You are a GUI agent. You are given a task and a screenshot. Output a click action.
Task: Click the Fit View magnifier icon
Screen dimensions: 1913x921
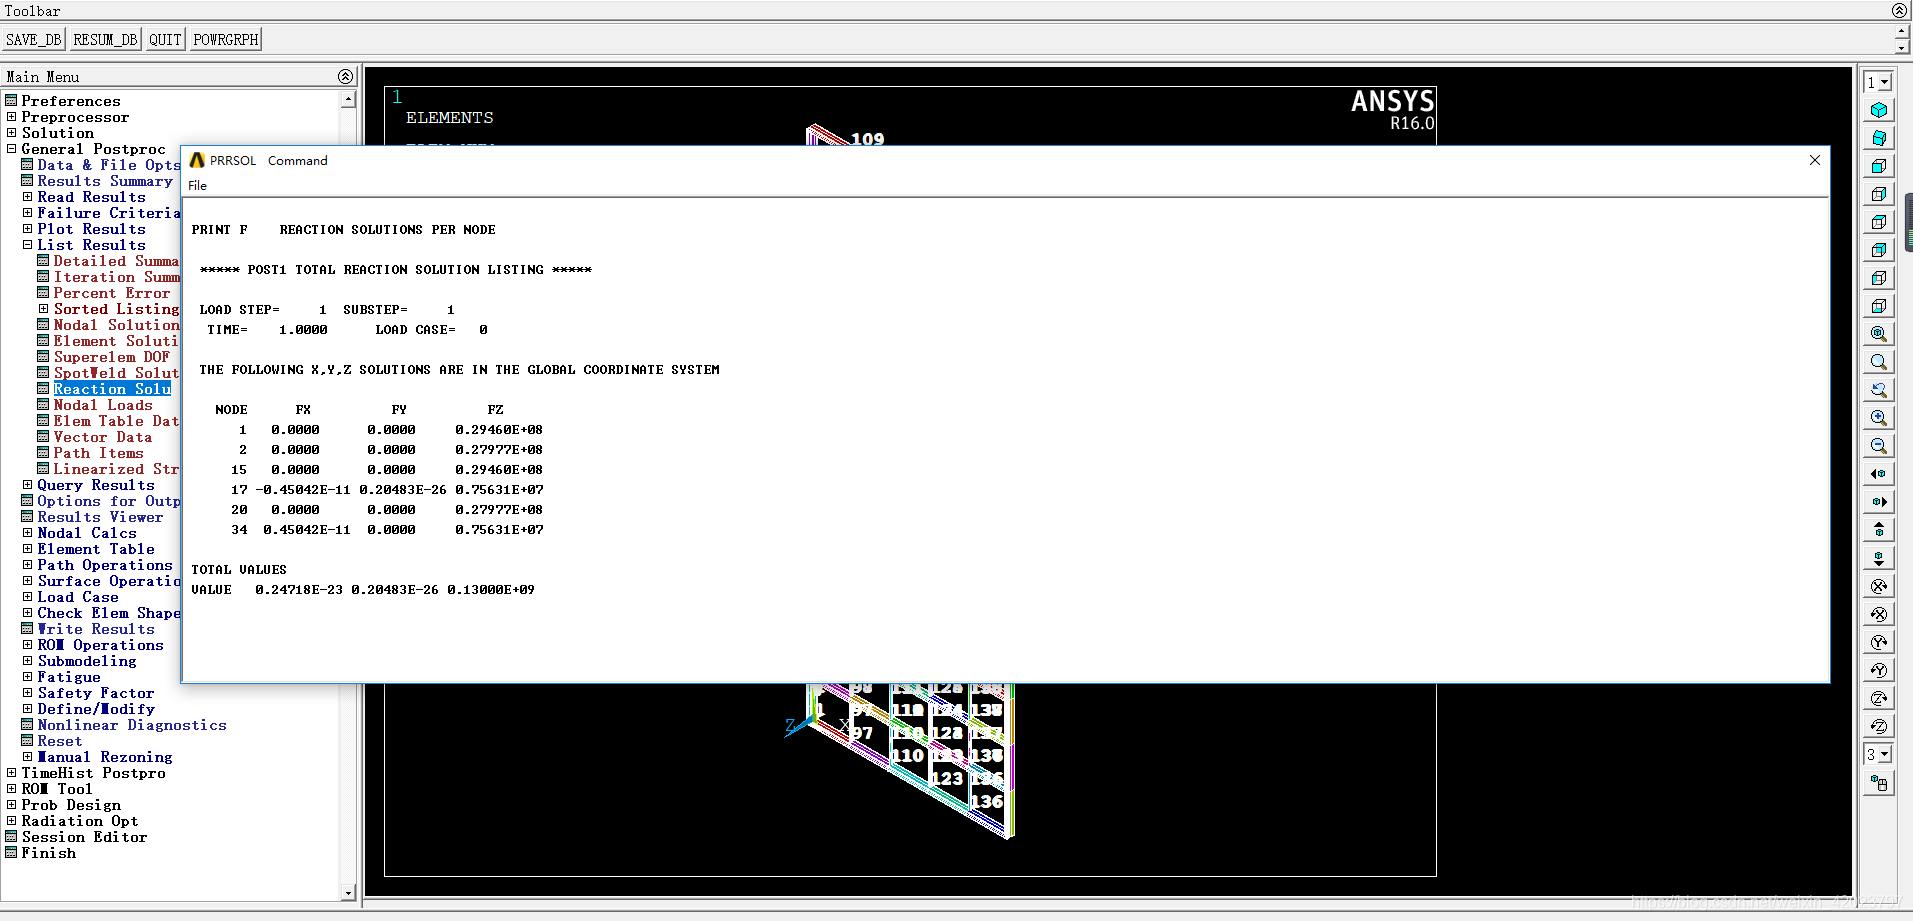click(x=1878, y=334)
